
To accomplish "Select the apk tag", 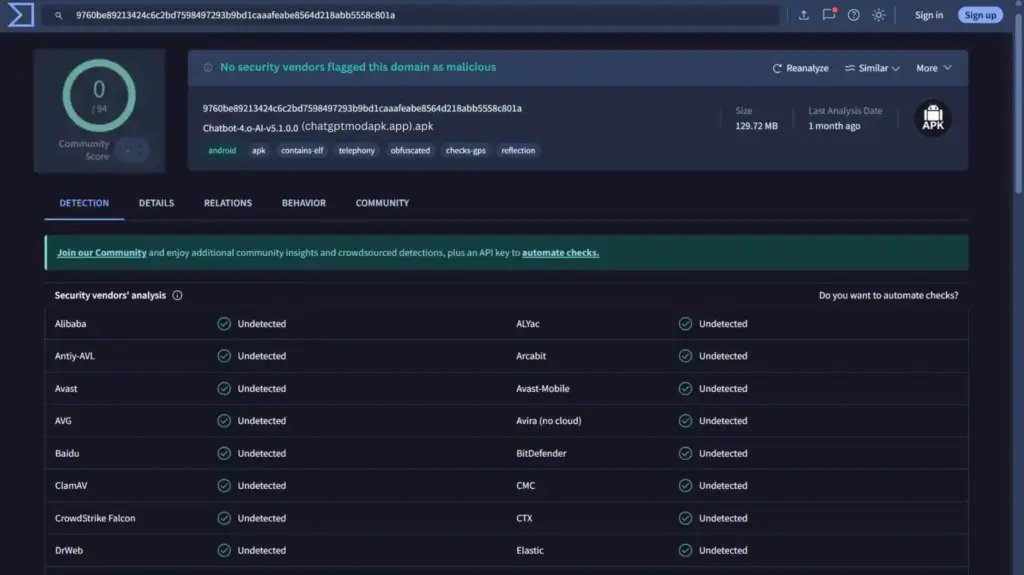I will click(x=259, y=150).
